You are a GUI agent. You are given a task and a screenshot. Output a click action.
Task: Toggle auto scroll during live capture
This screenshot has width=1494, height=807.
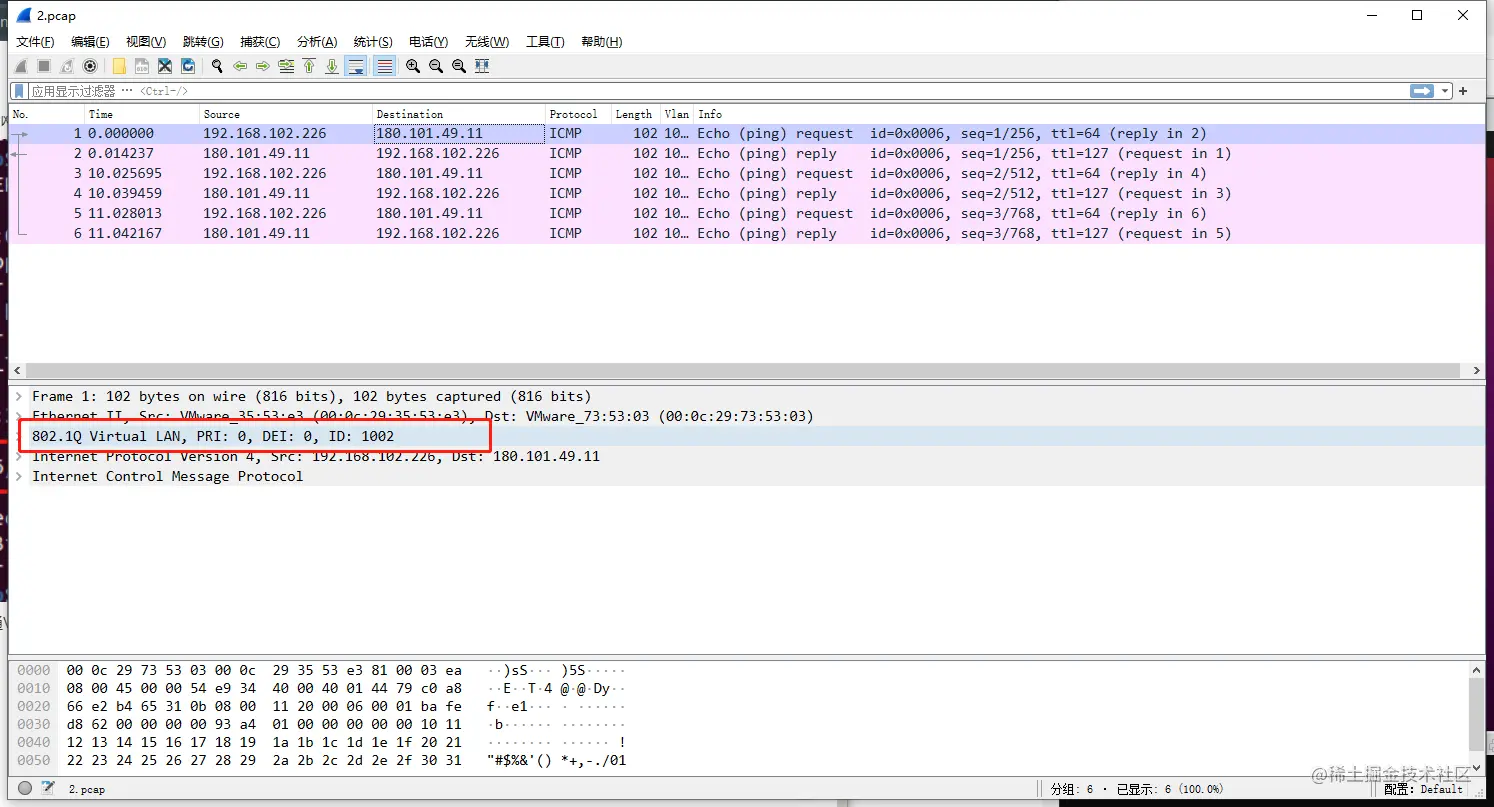pyautogui.click(x=356, y=66)
